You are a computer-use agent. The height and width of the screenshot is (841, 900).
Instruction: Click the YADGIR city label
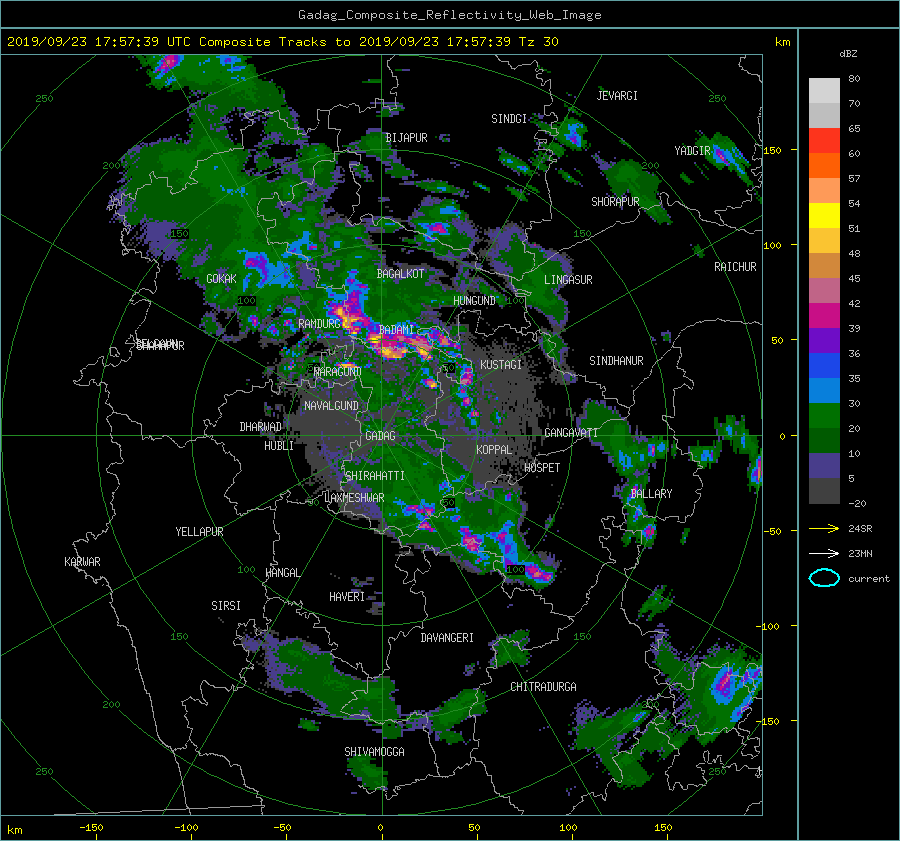point(692,150)
